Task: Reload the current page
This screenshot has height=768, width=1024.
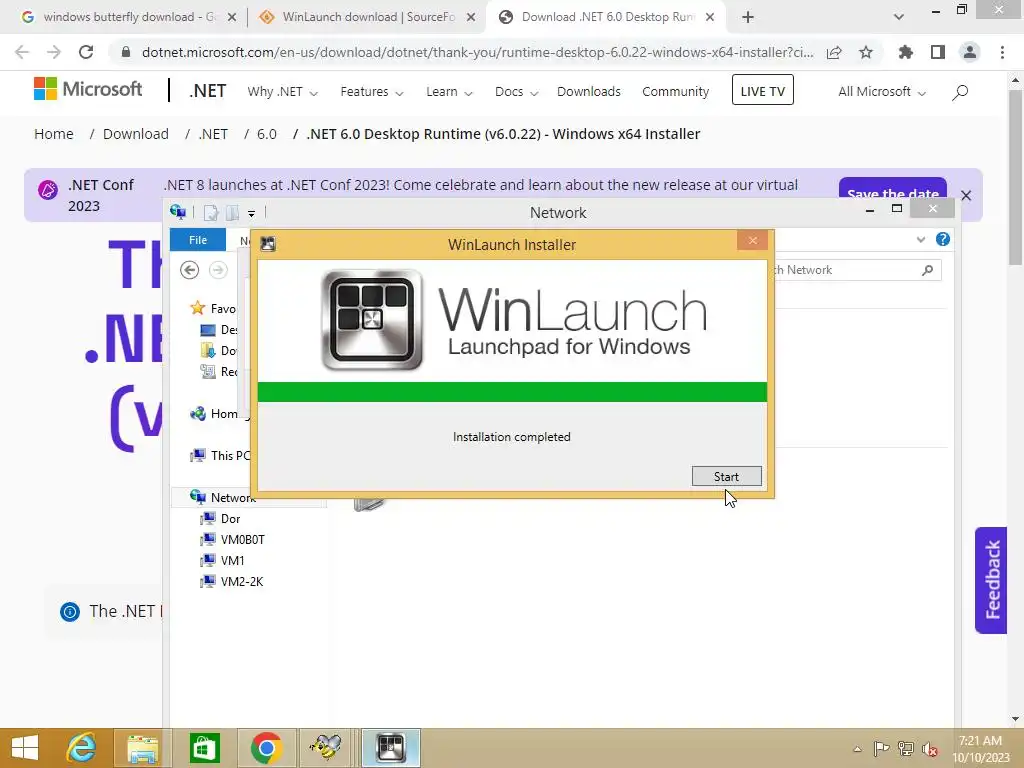Action: (86, 52)
